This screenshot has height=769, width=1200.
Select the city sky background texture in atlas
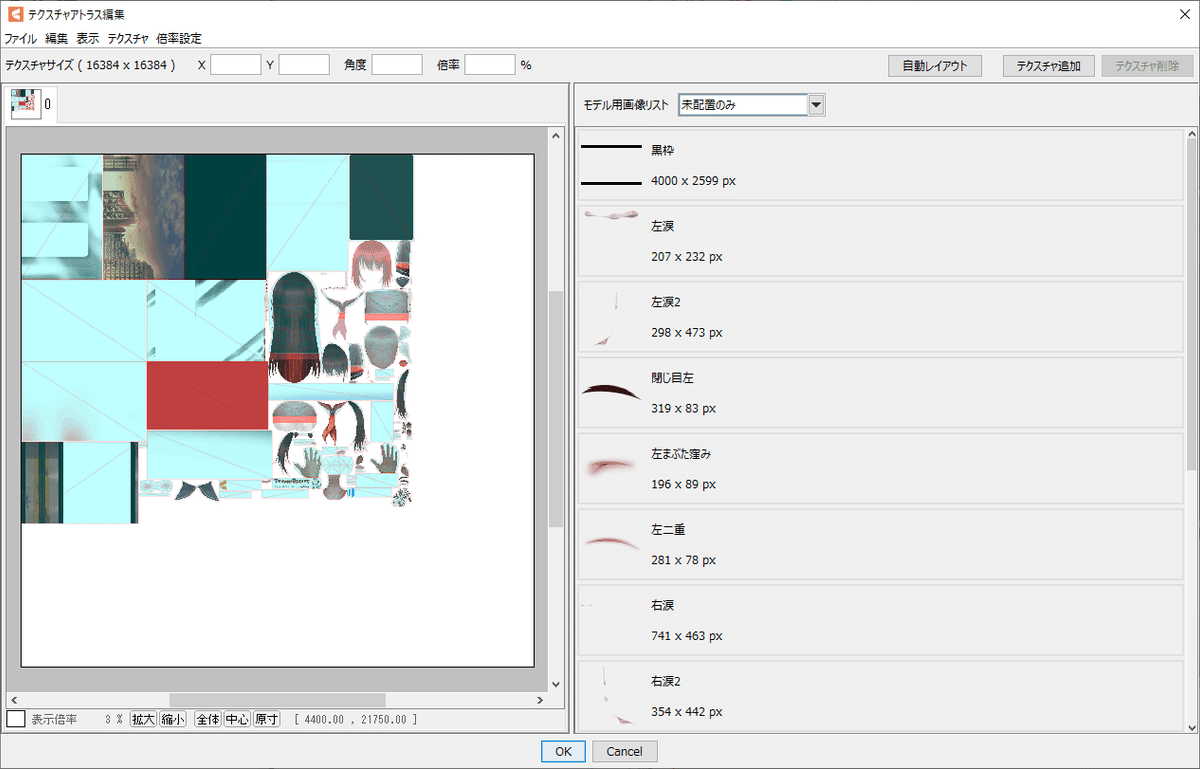pos(144,216)
